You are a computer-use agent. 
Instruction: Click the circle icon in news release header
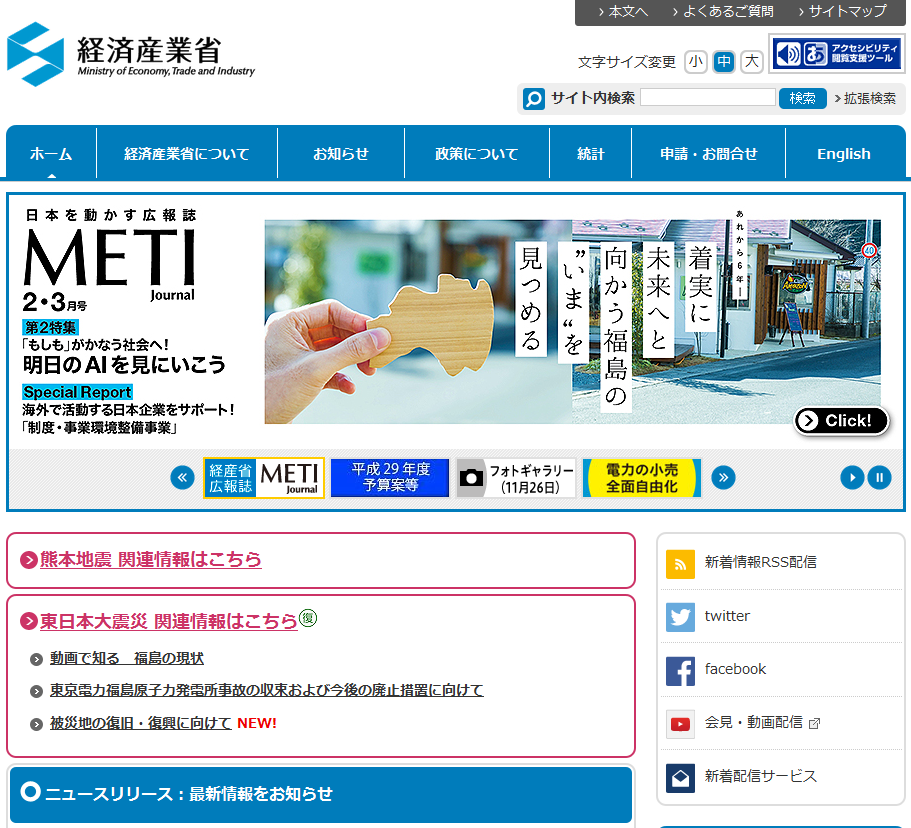click(30, 791)
